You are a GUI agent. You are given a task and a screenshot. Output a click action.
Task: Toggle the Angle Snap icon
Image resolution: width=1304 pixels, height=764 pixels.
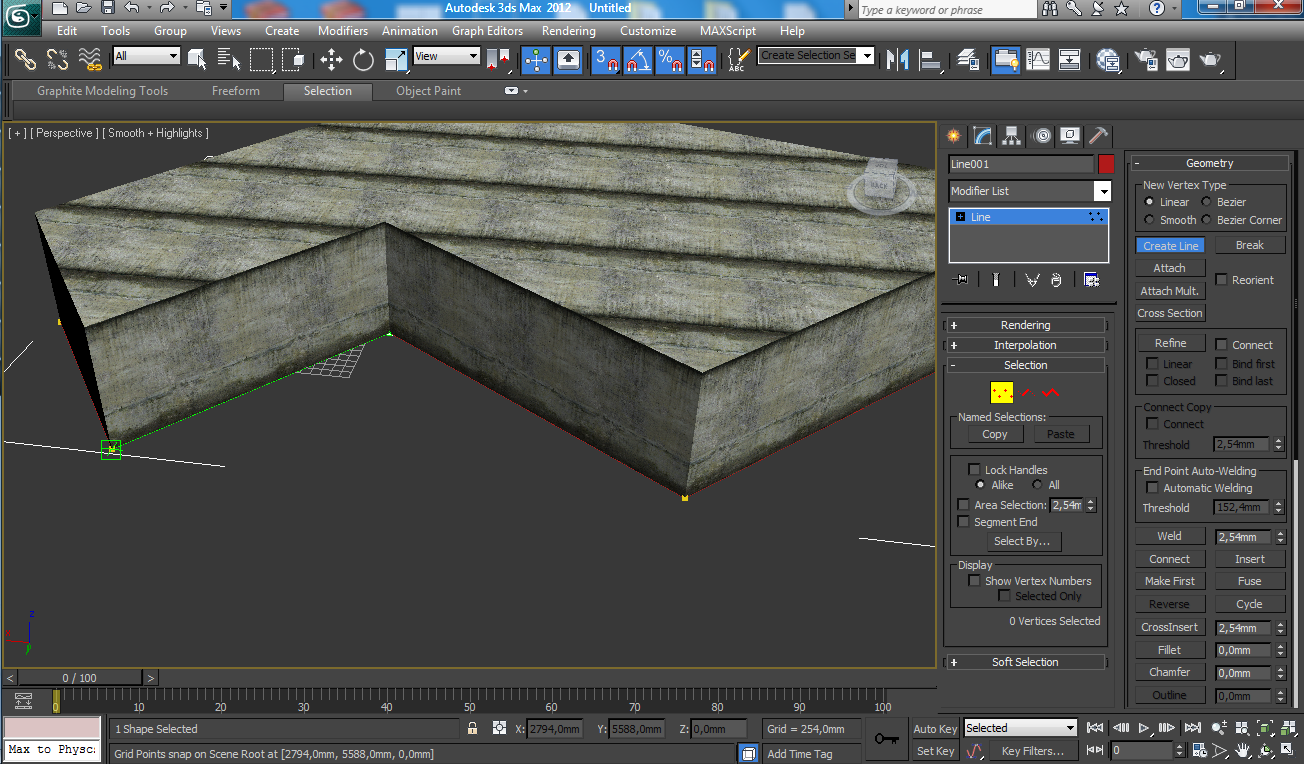click(x=638, y=60)
